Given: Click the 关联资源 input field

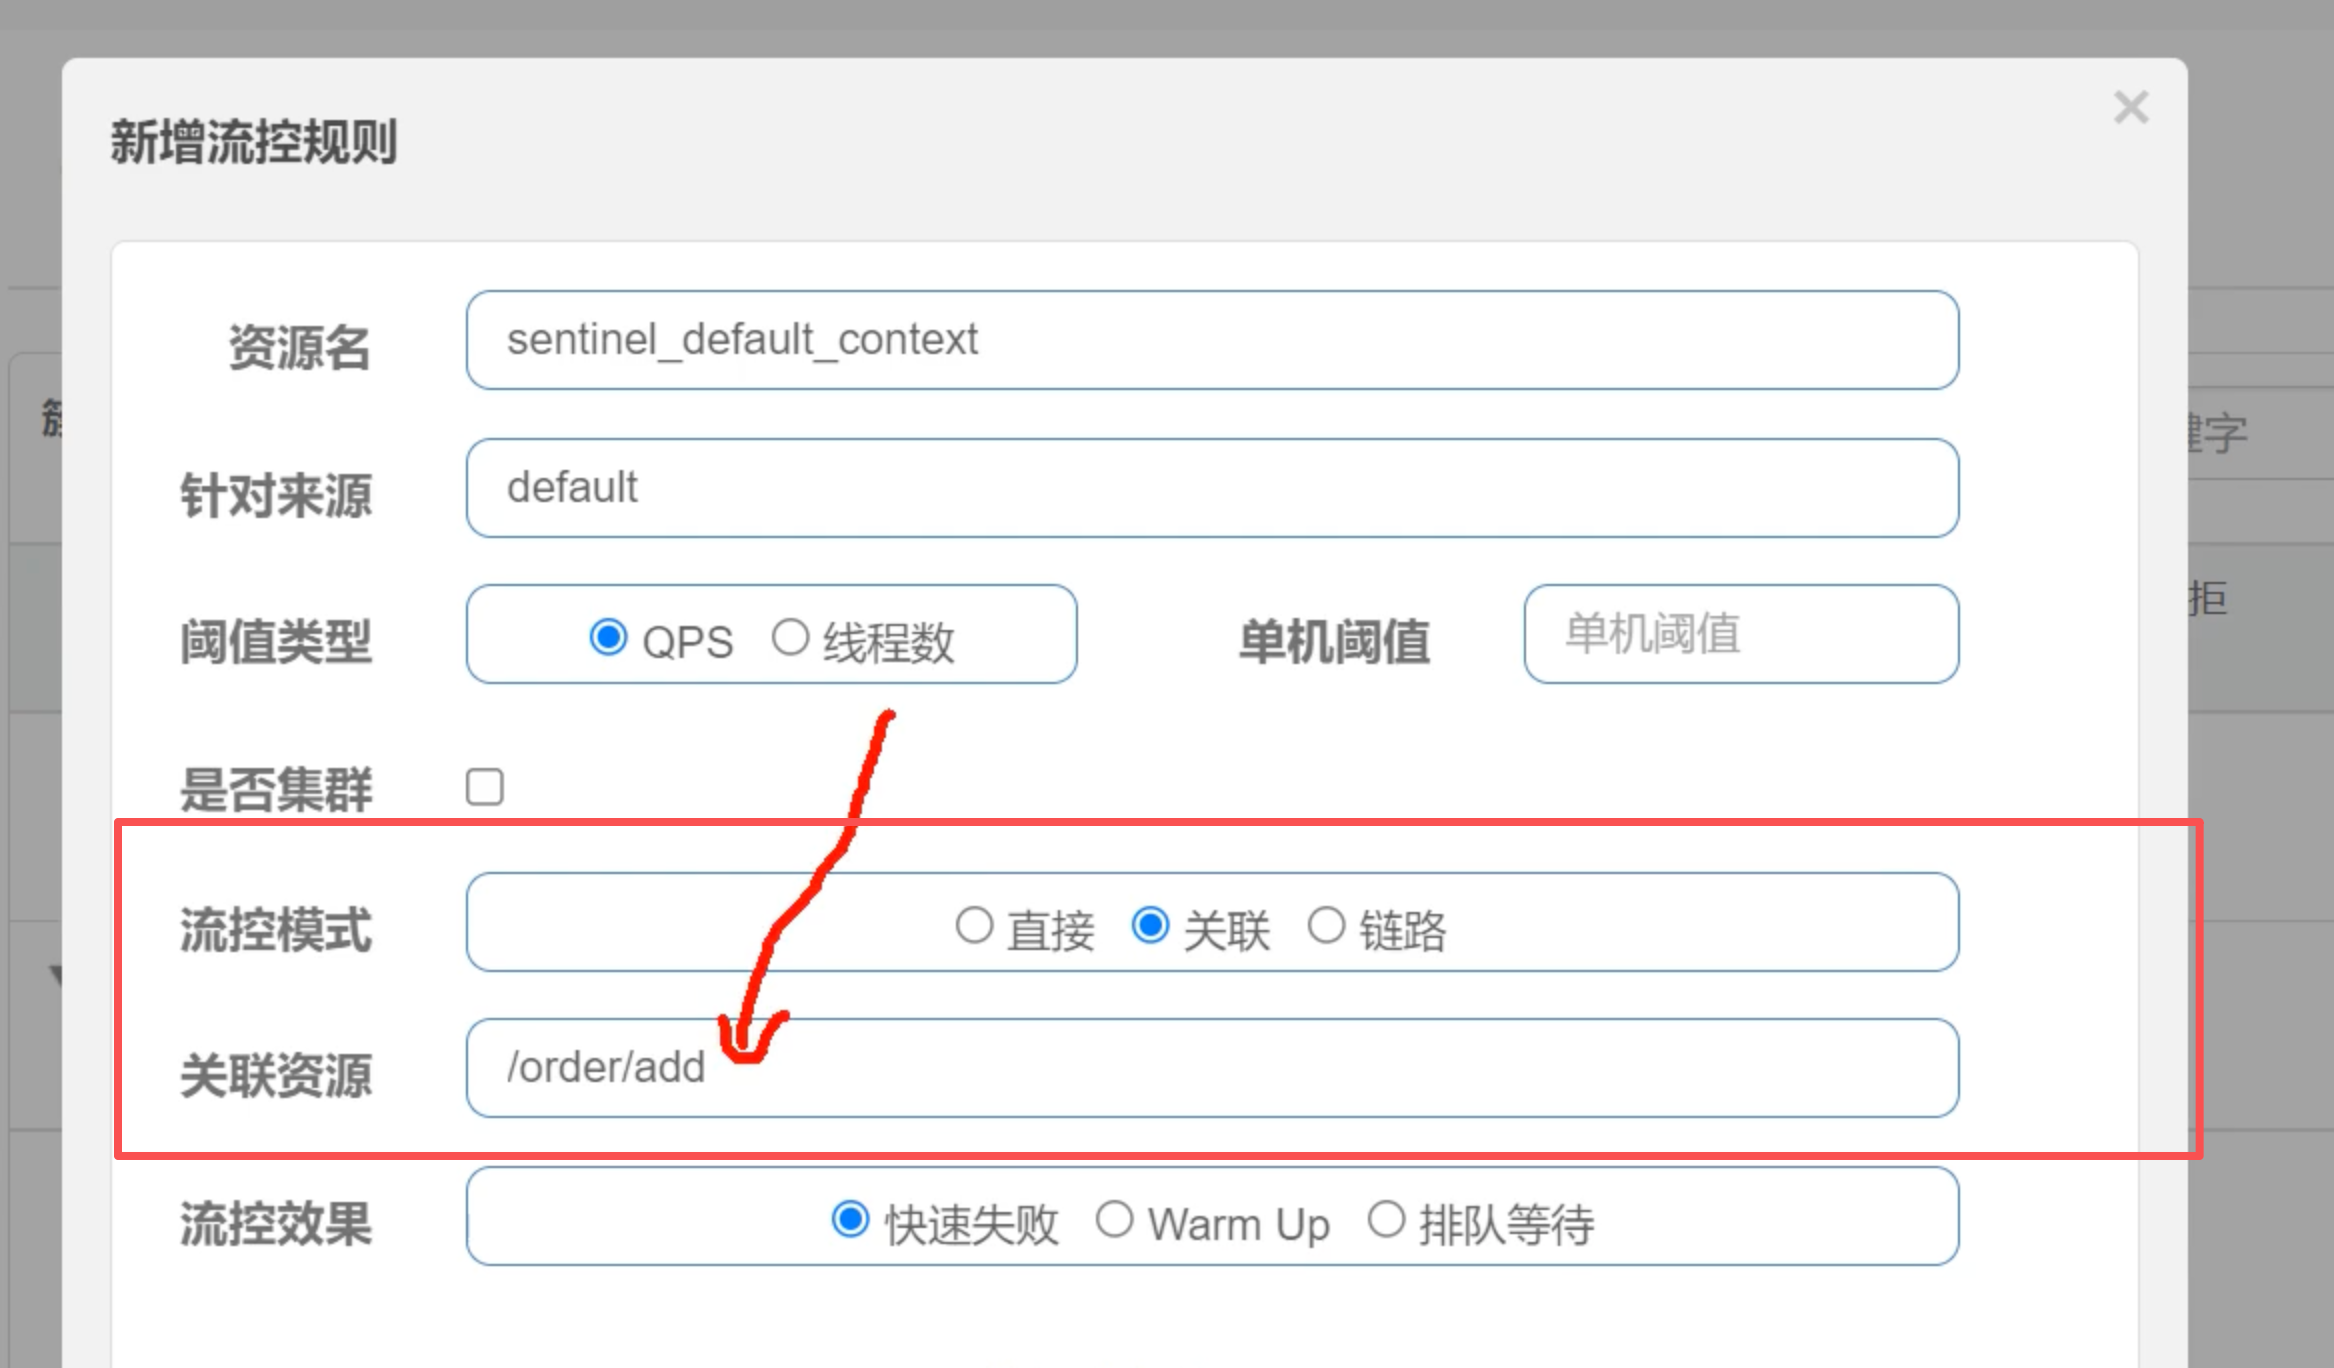Looking at the screenshot, I should point(1212,1068).
